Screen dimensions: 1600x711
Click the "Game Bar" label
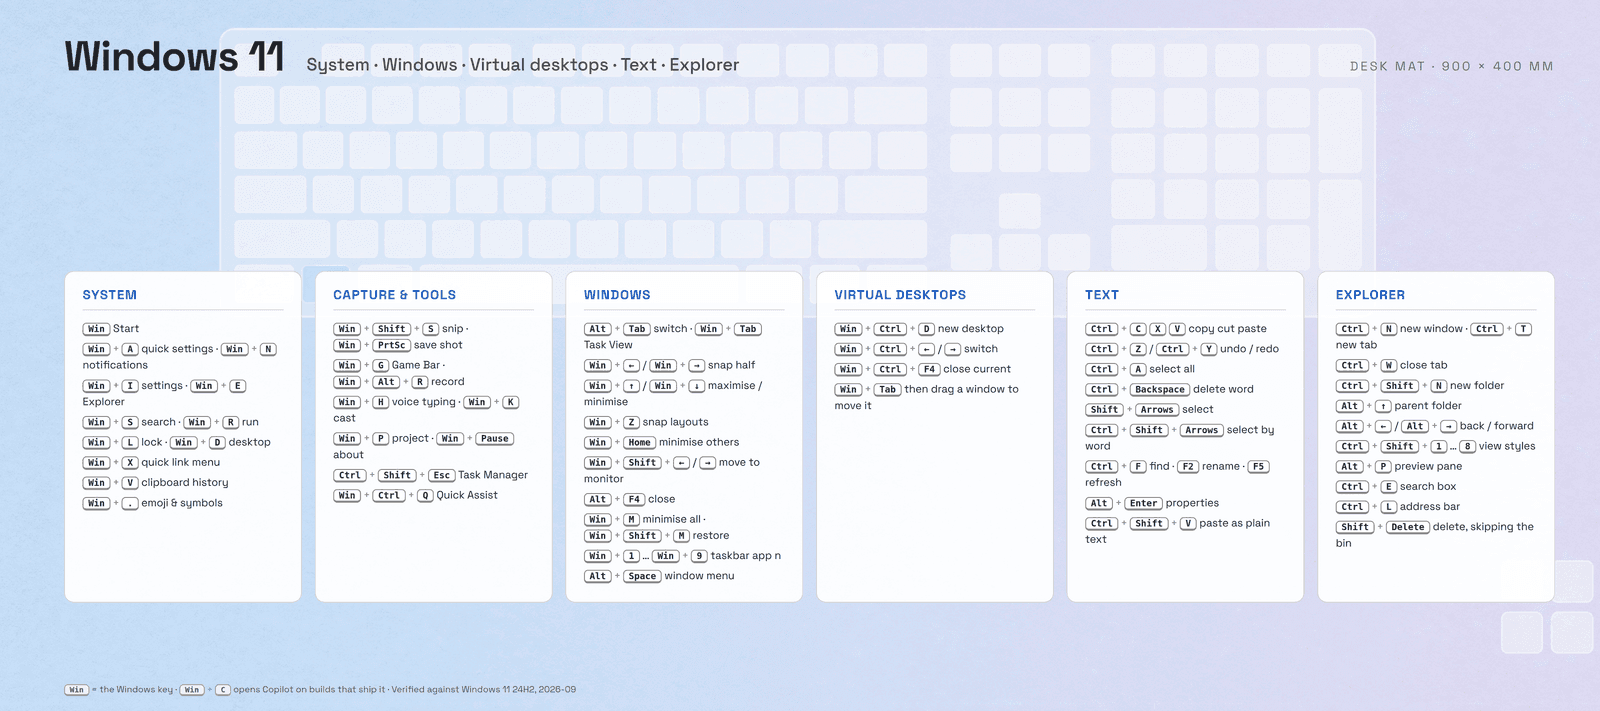click(415, 365)
